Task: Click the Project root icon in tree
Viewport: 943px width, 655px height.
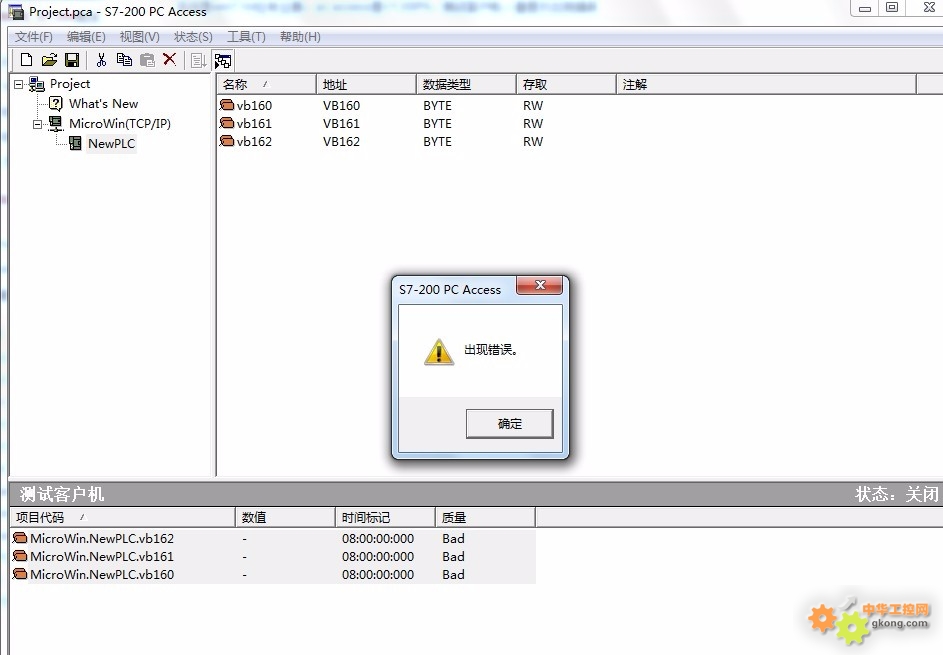Action: (37, 84)
